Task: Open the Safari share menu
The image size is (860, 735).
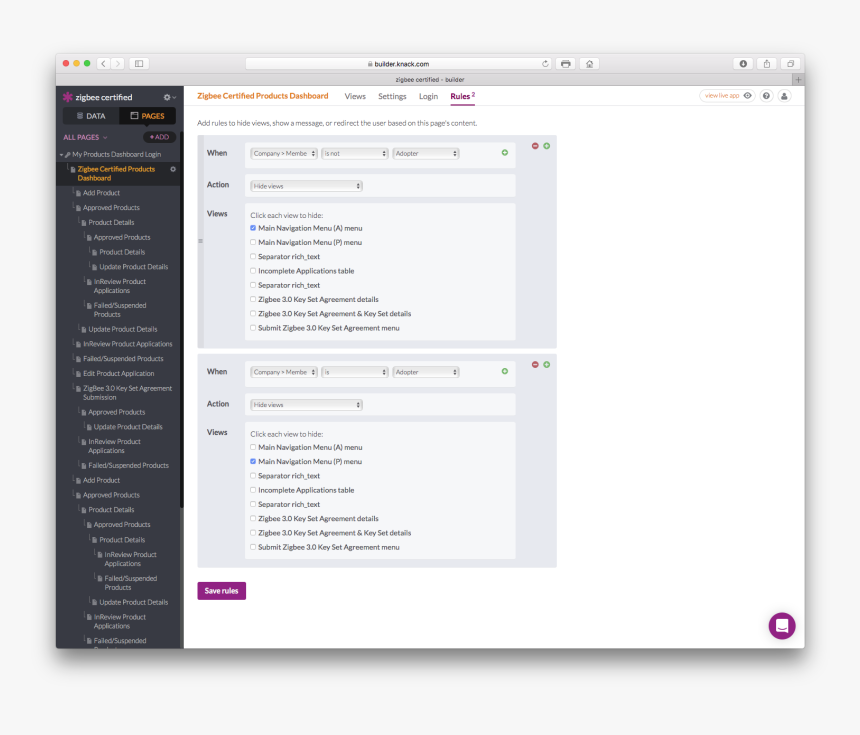Action: (x=767, y=64)
